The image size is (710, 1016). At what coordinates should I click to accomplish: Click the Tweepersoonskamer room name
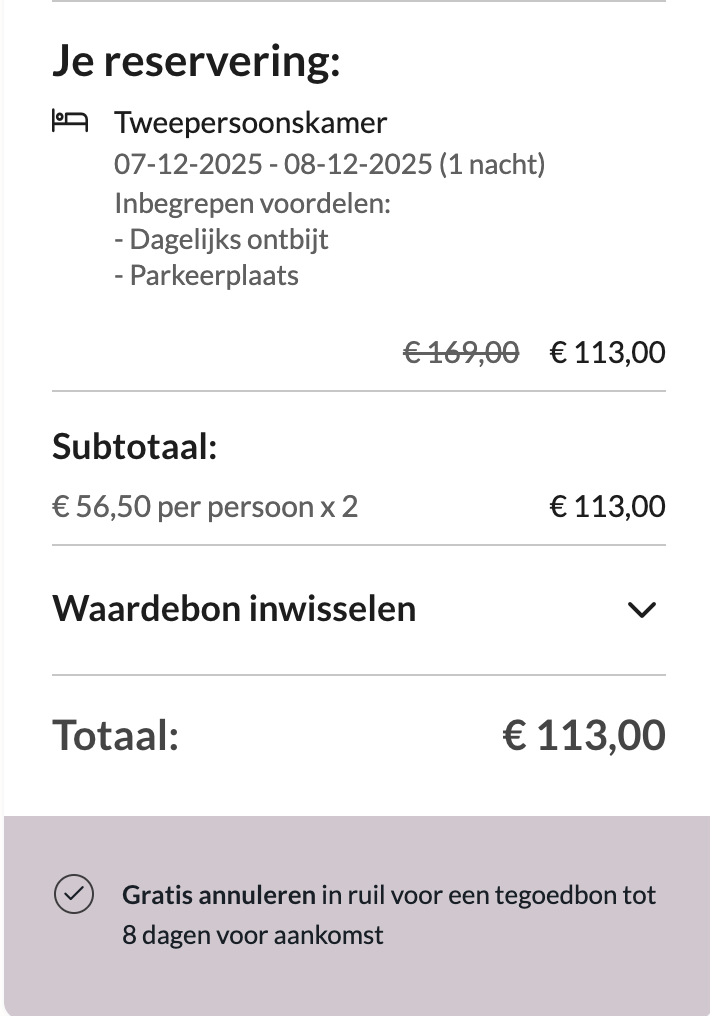pos(250,122)
